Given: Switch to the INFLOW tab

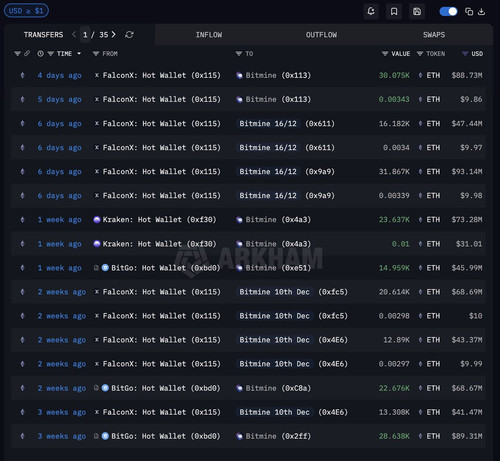Looking at the screenshot, I should pos(209,35).
